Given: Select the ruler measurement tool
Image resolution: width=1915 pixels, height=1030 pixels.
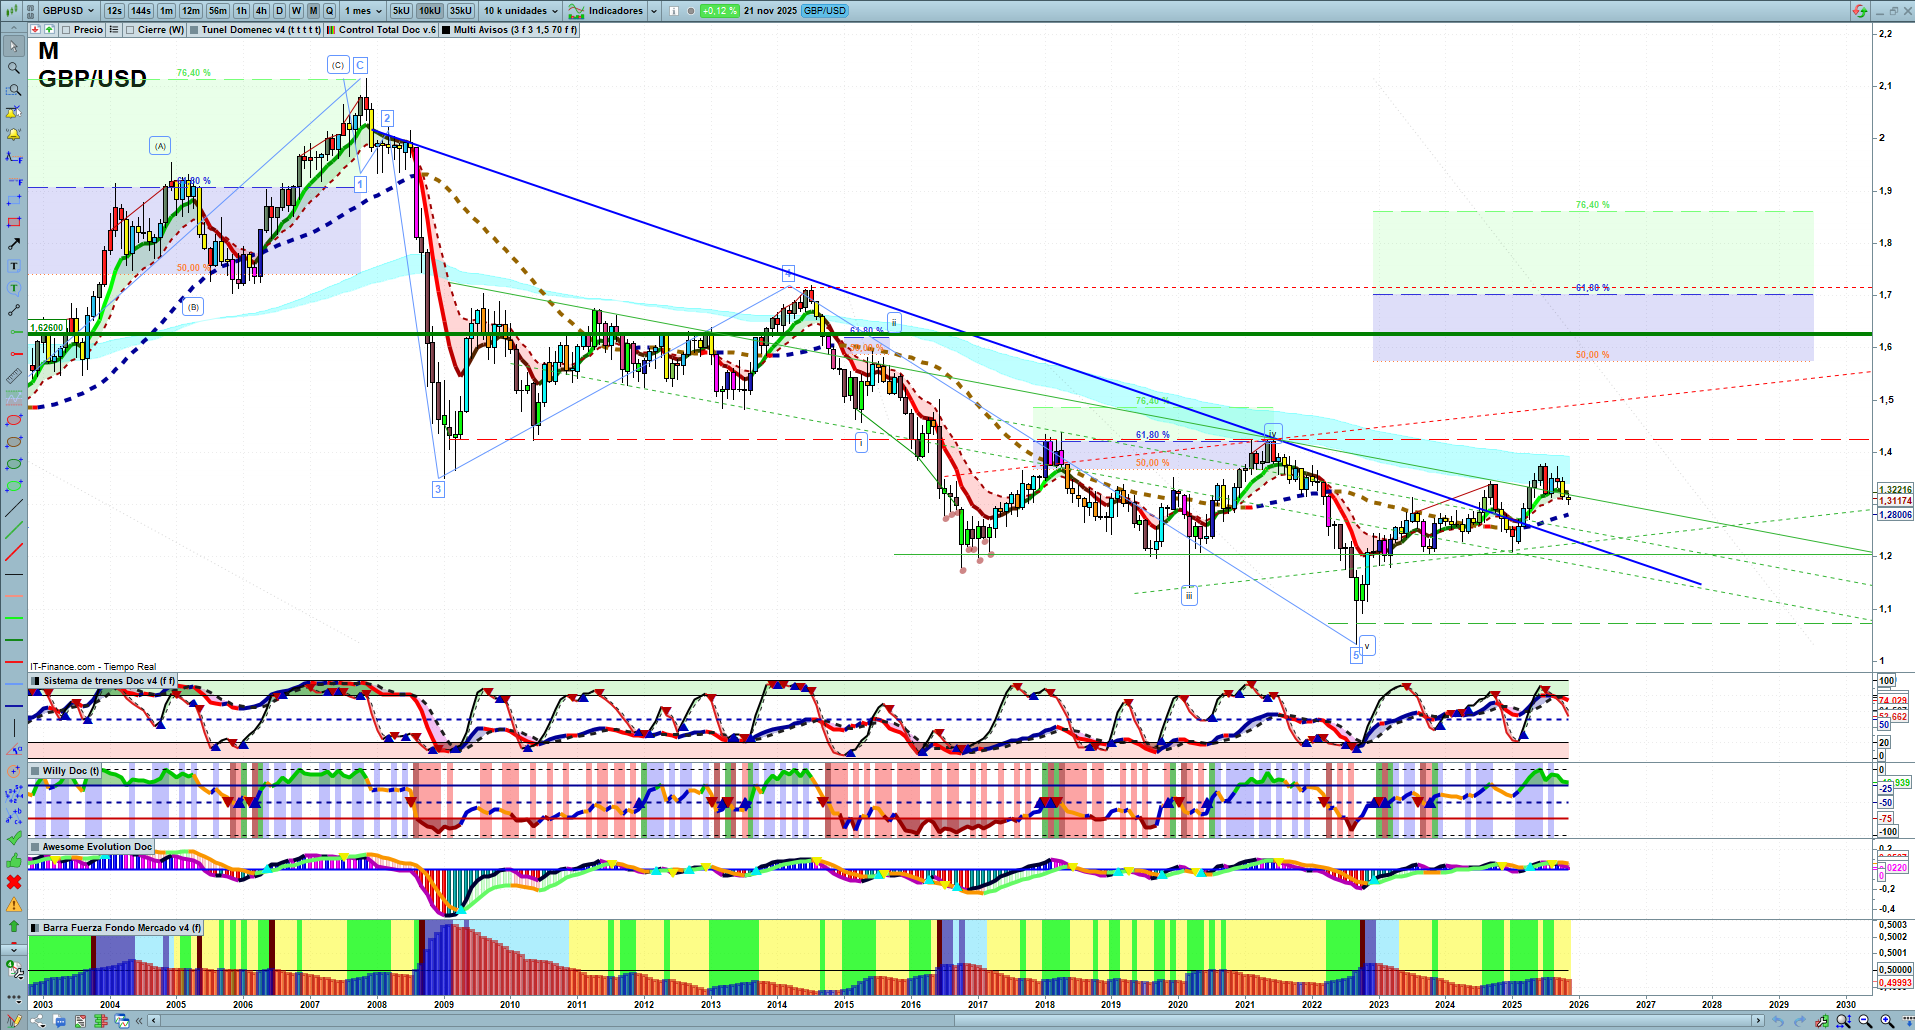Looking at the screenshot, I should click(14, 376).
